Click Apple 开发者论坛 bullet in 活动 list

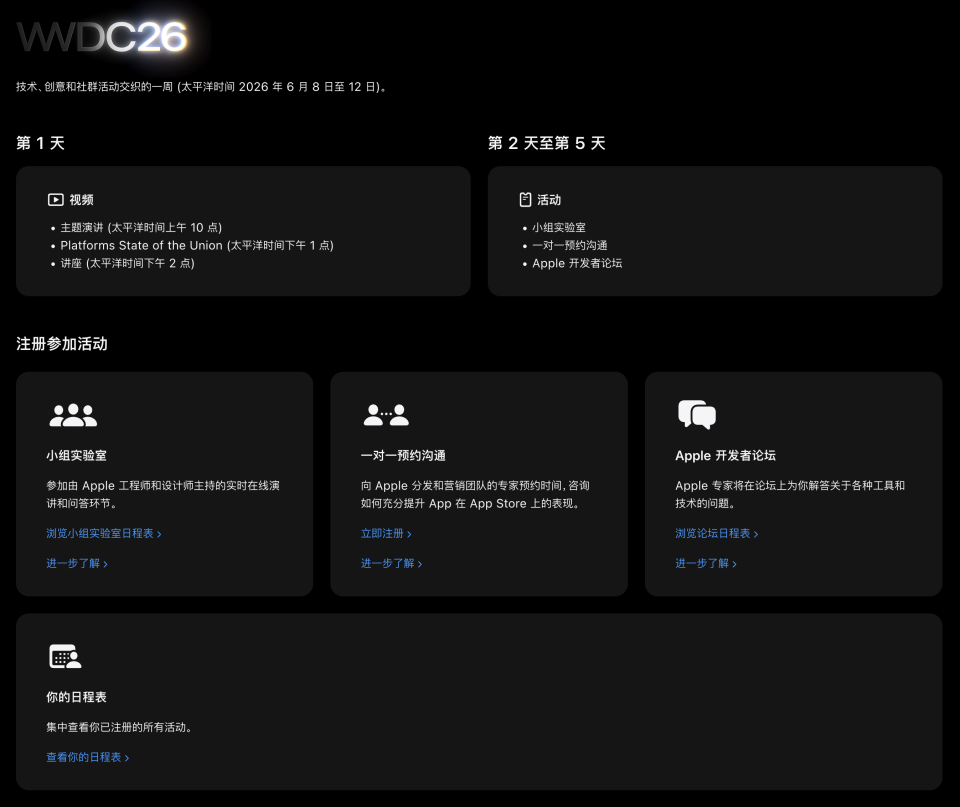[x=577, y=263]
